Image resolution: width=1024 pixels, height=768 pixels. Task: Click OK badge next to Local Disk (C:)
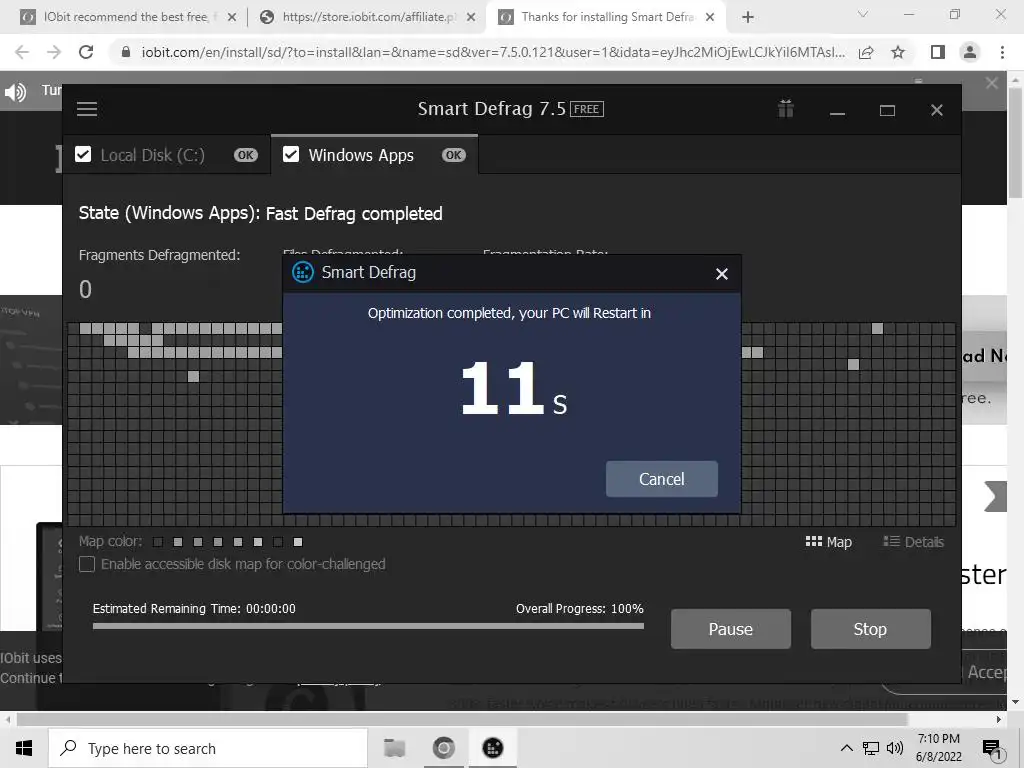coord(246,155)
